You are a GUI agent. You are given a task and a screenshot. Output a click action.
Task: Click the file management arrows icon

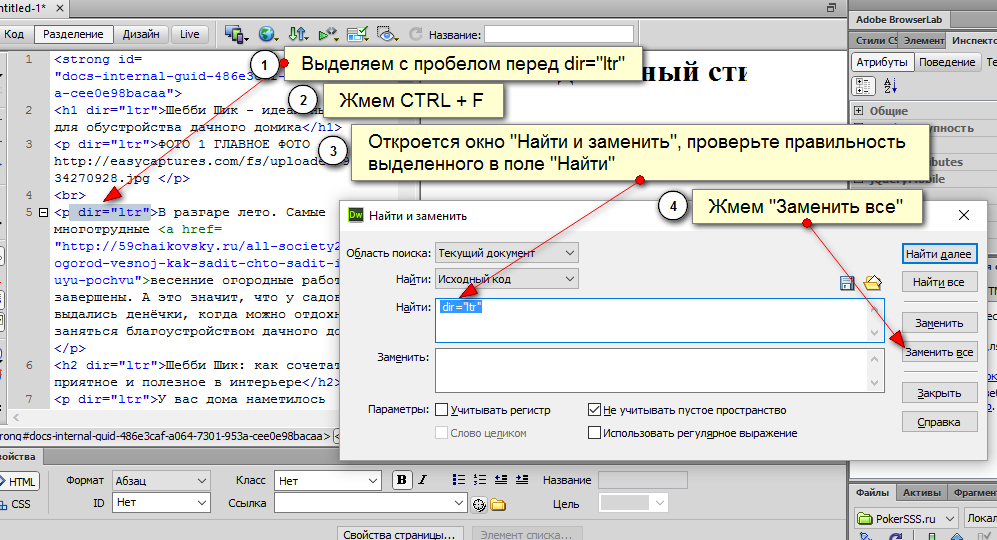(x=297, y=34)
